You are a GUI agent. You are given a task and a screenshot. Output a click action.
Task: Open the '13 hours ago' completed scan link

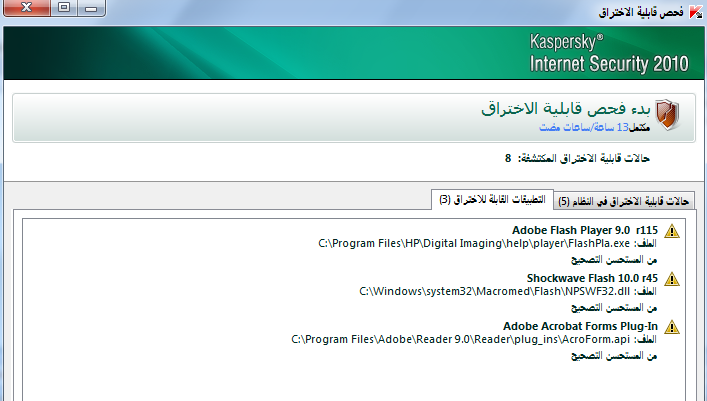tap(584, 128)
